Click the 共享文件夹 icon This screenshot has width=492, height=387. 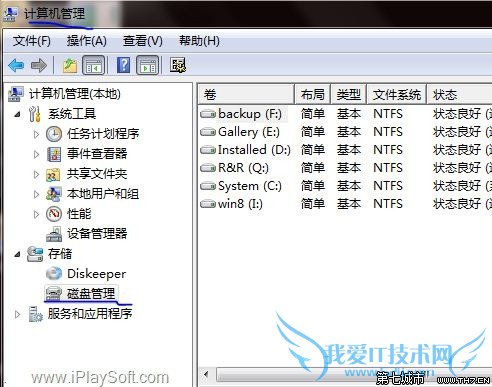(53, 174)
